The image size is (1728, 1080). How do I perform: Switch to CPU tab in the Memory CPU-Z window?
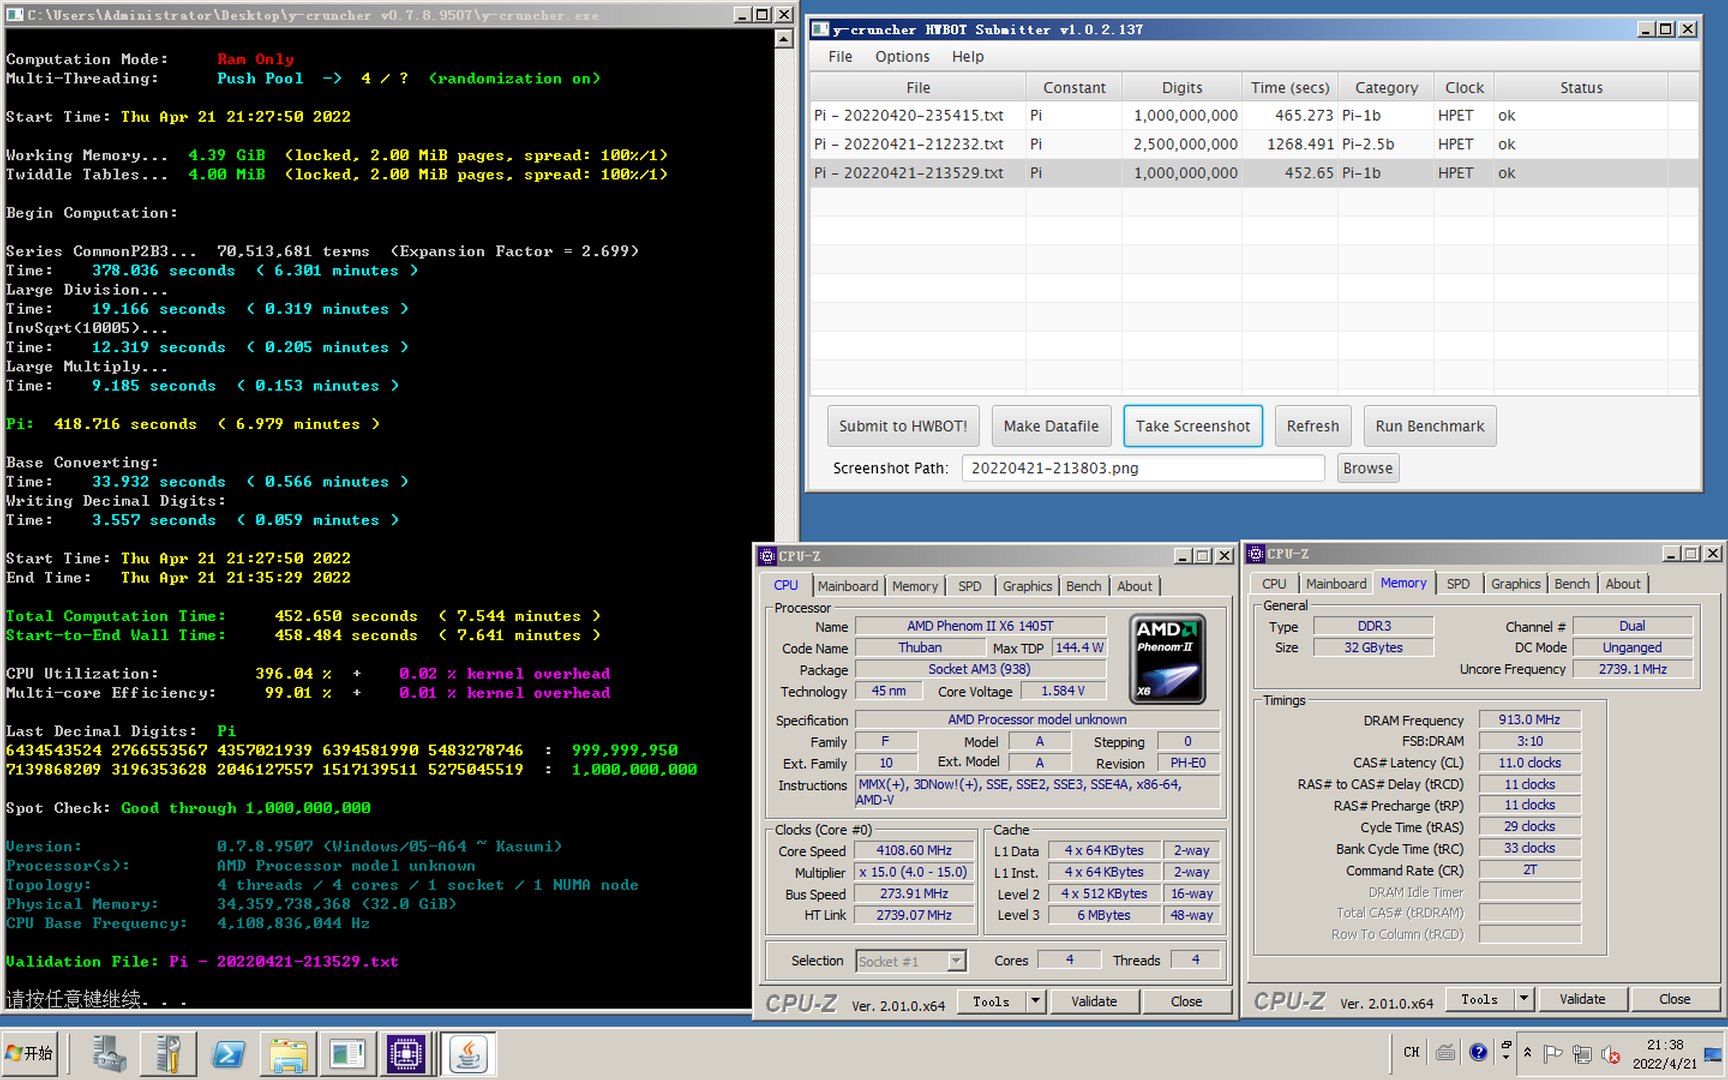1274,584
